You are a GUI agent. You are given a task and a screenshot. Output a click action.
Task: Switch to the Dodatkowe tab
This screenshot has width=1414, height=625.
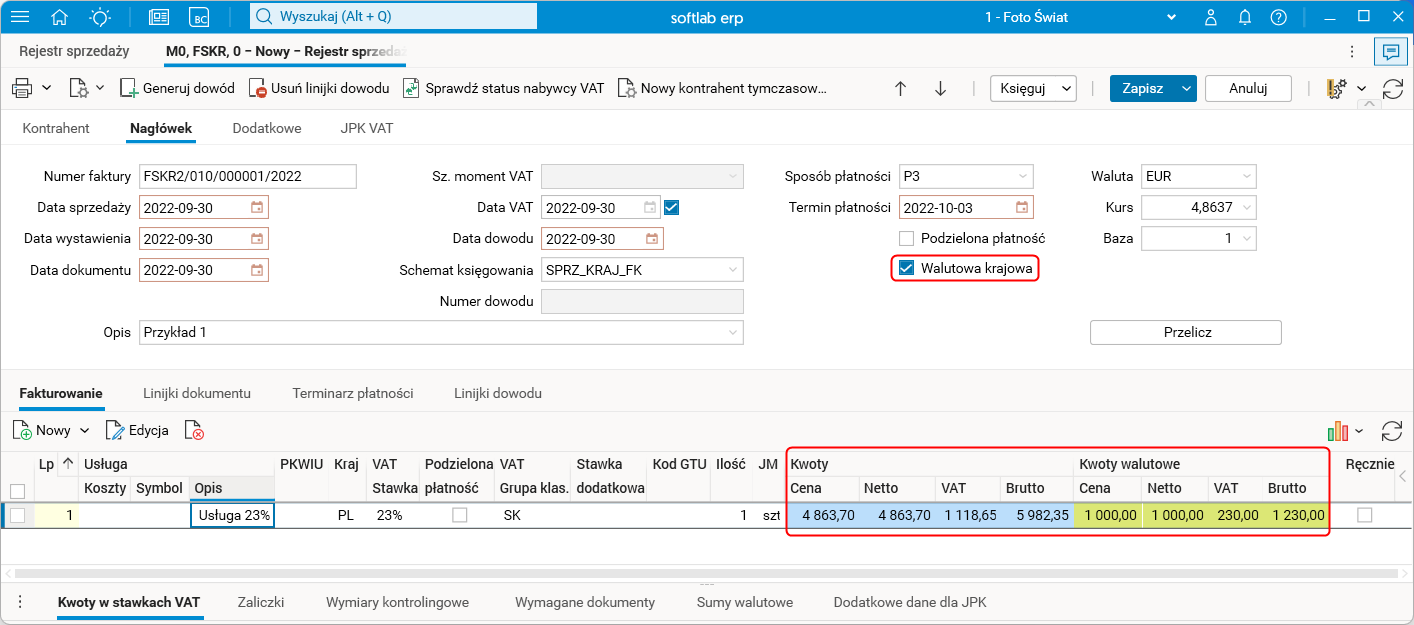point(266,128)
